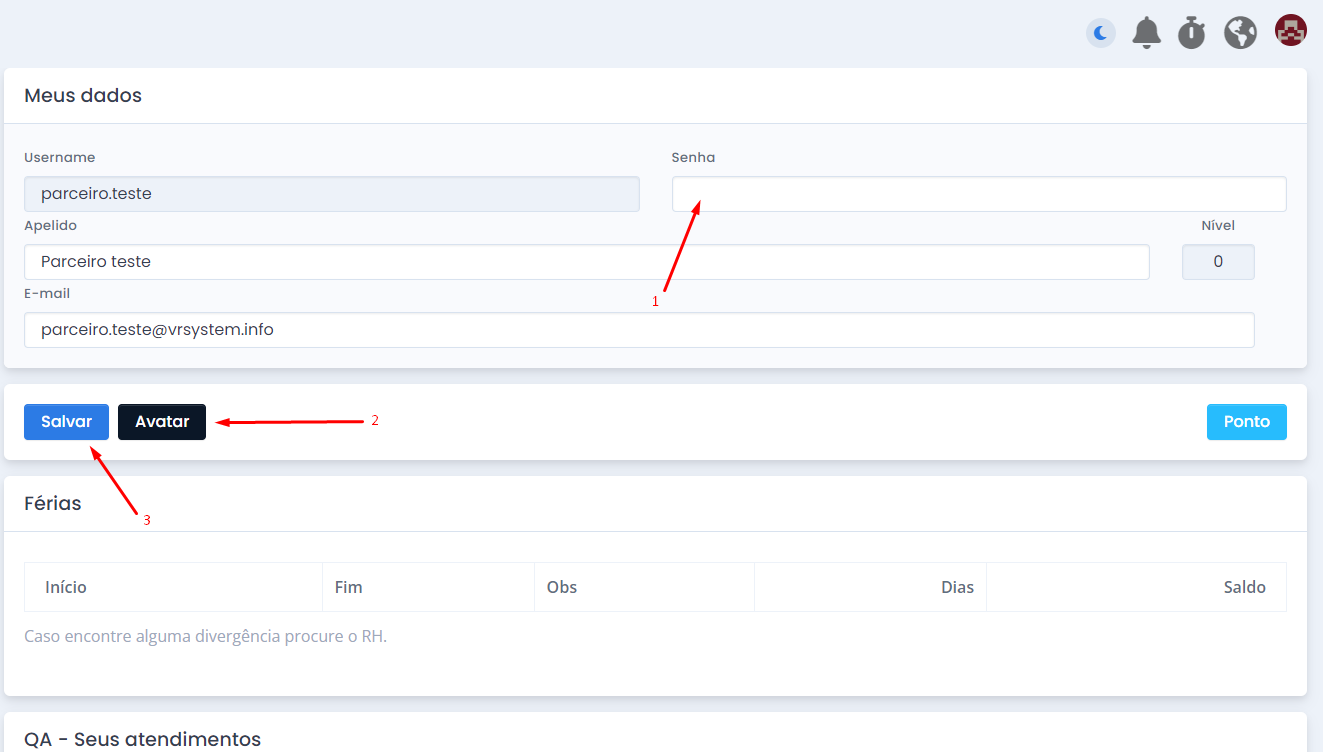Click the Ponto button
The width and height of the screenshot is (1323, 752).
point(1246,422)
